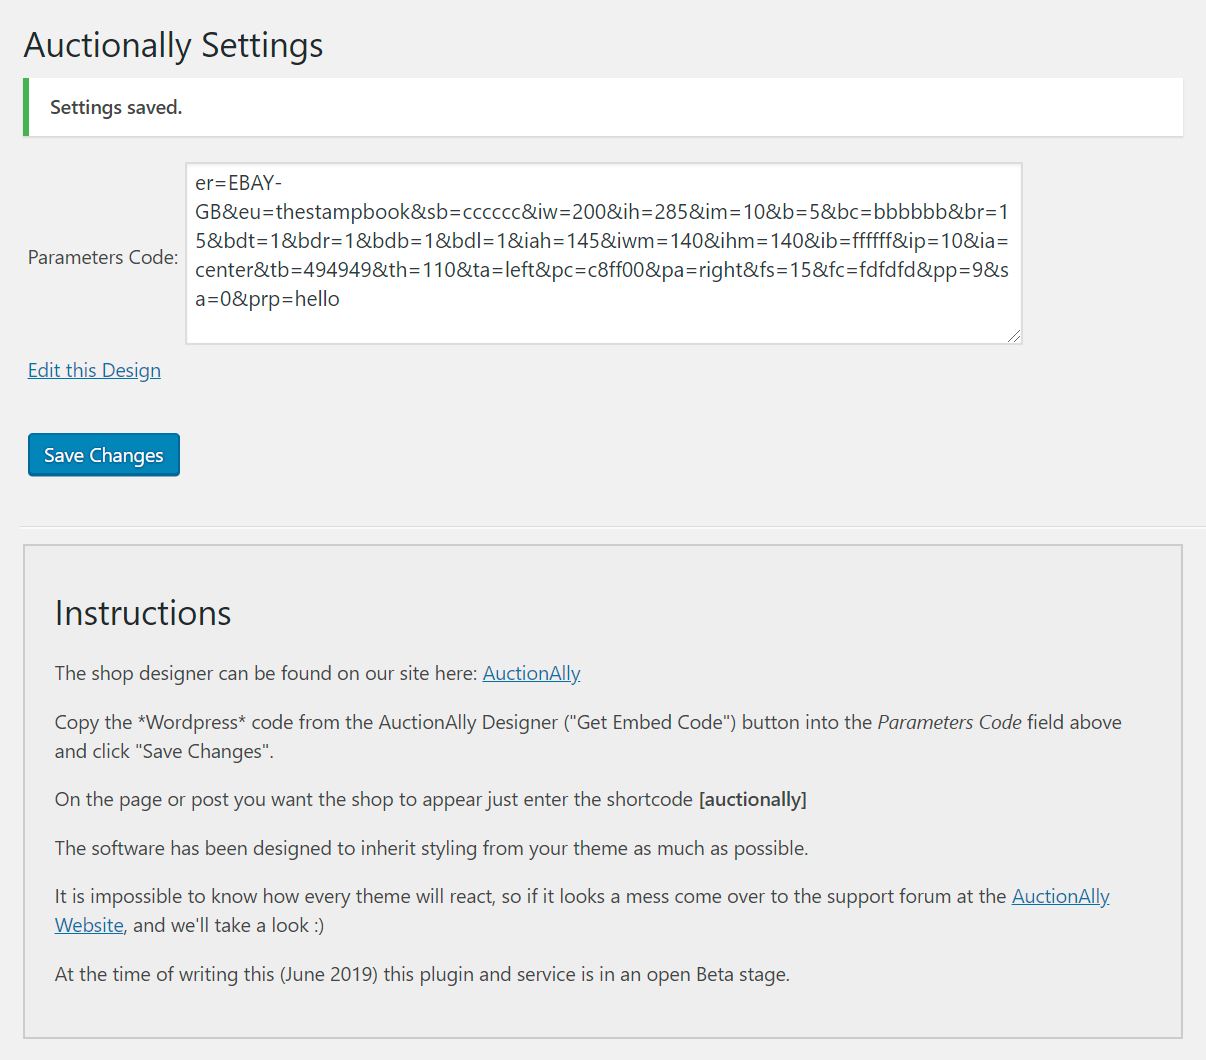Click the Auctionally Settings page heading

pyautogui.click(x=173, y=45)
